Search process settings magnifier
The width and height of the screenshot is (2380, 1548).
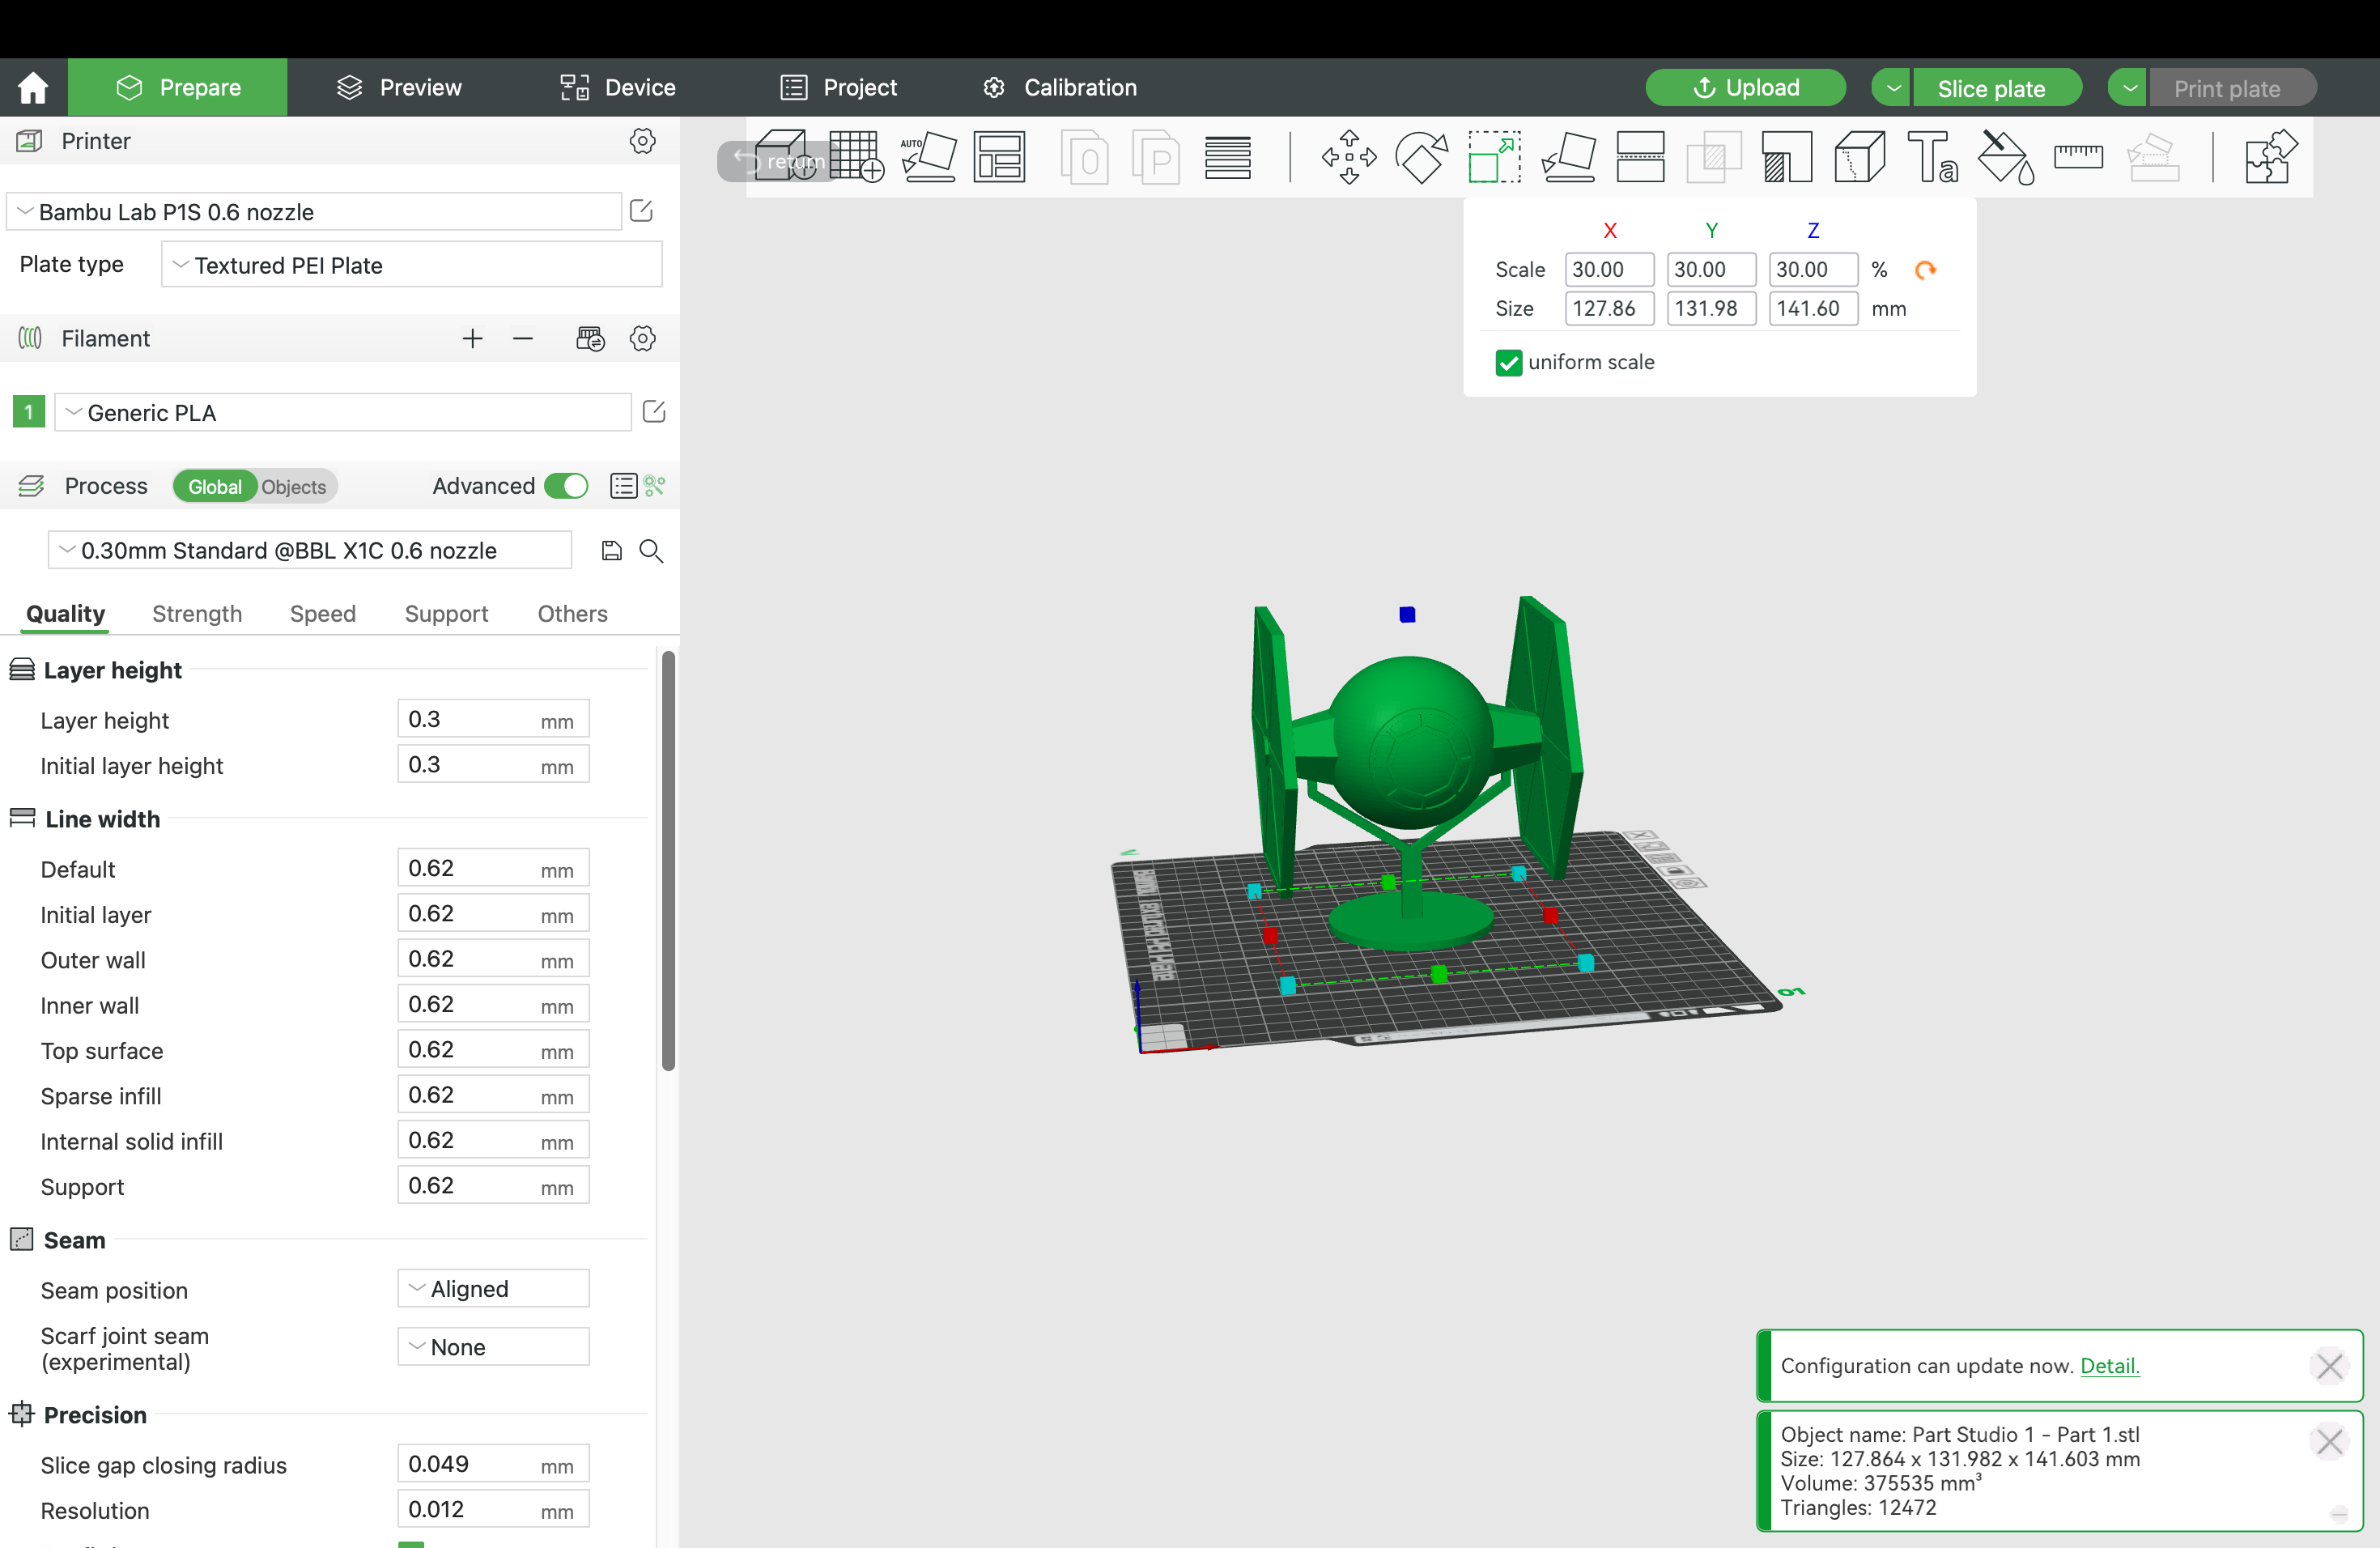tap(651, 551)
